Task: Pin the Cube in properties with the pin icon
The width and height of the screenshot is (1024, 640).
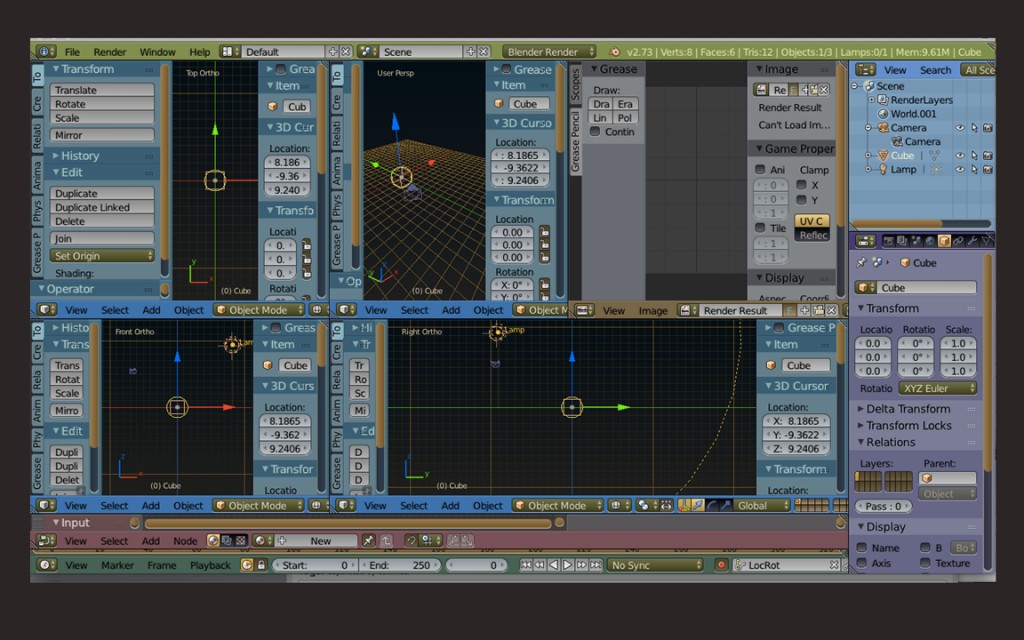Action: click(x=860, y=262)
